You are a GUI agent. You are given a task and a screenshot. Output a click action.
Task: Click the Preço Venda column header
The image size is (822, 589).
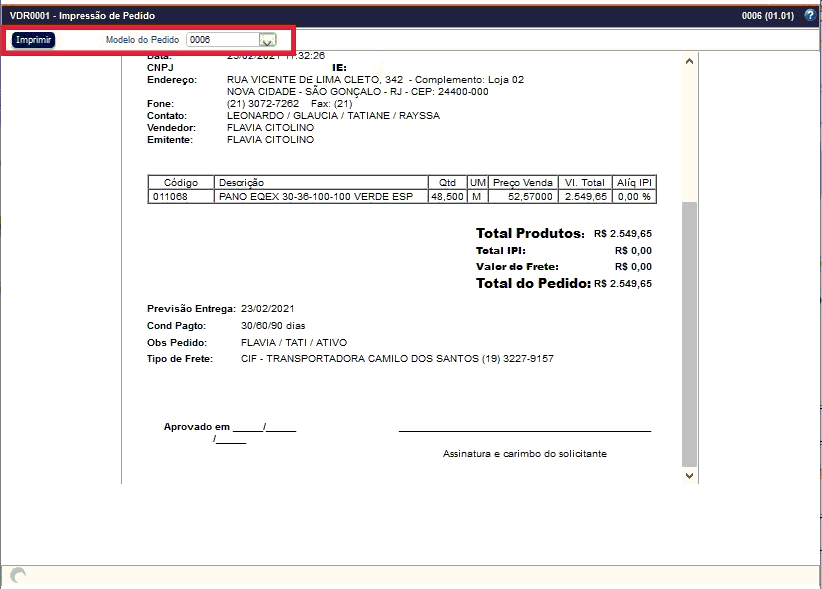point(522,183)
